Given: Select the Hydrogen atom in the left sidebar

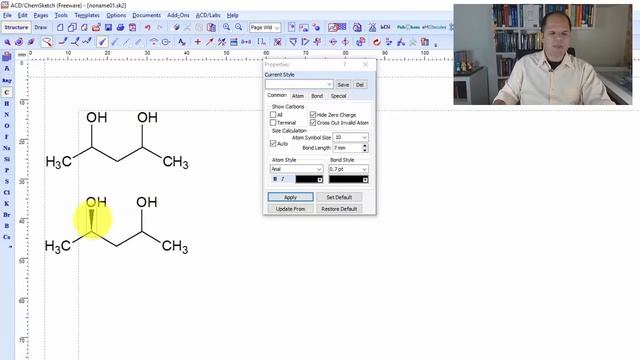Looking at the screenshot, I should pos(7,104).
